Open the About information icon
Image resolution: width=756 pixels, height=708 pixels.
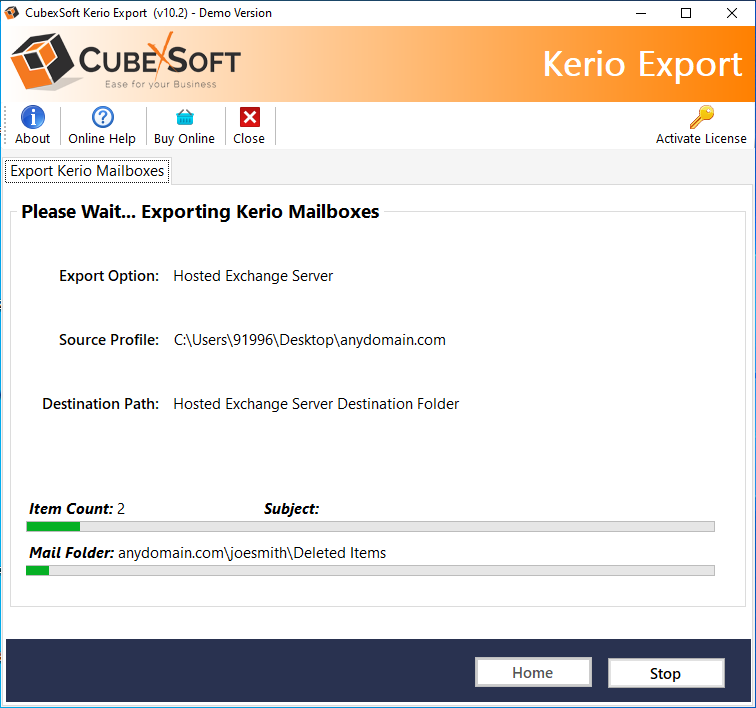pyautogui.click(x=32, y=118)
